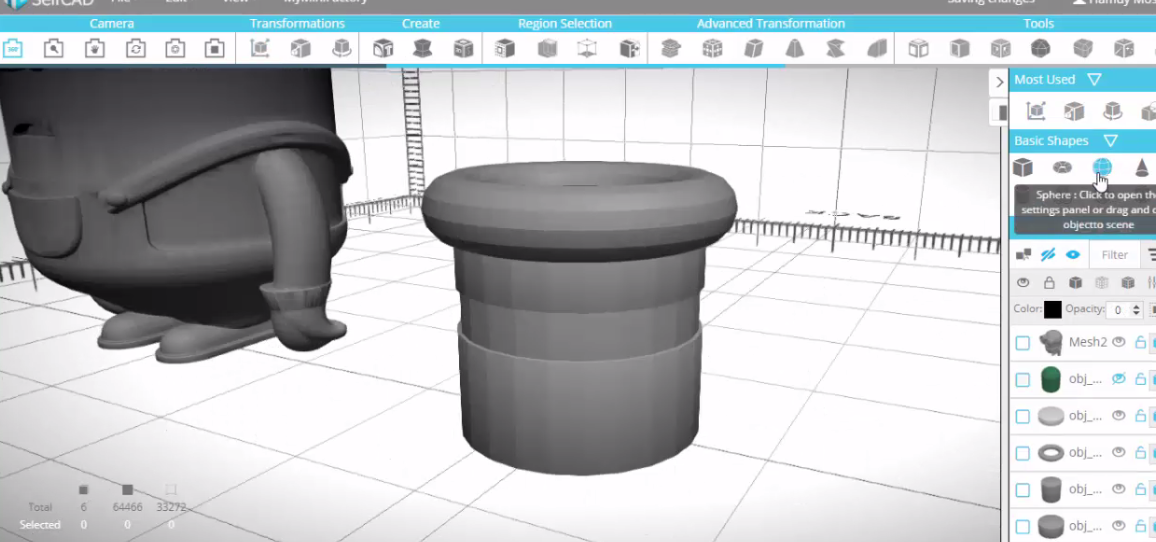Toggle lock on green cylinder object

1140,379
